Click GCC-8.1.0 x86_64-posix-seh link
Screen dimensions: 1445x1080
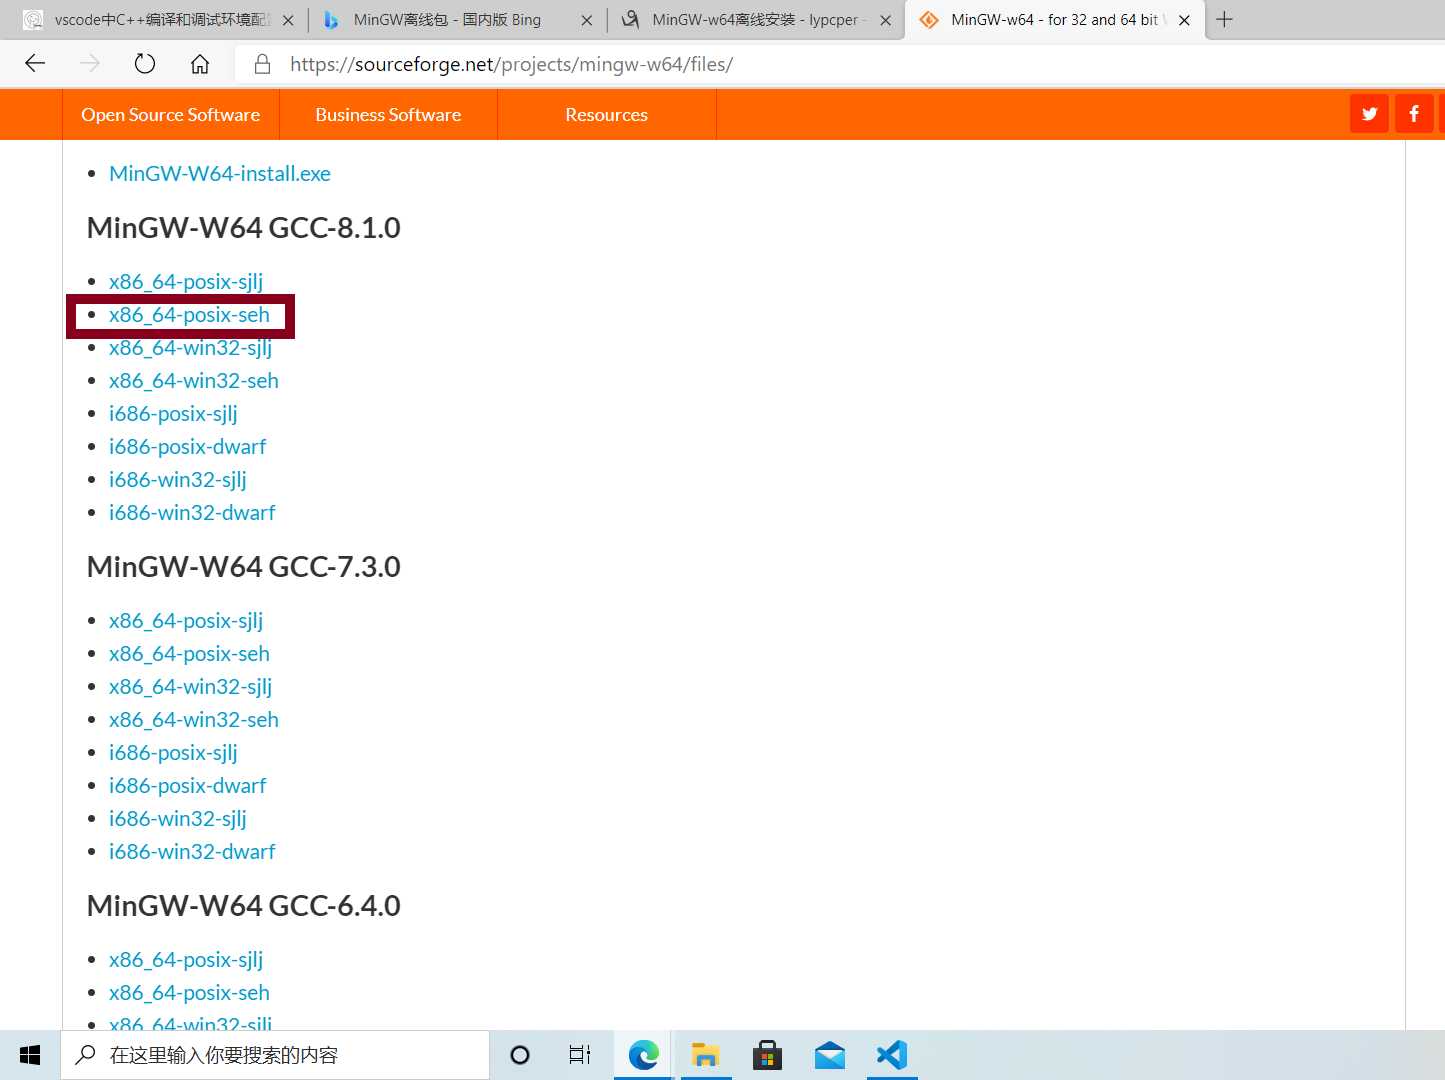pos(189,315)
